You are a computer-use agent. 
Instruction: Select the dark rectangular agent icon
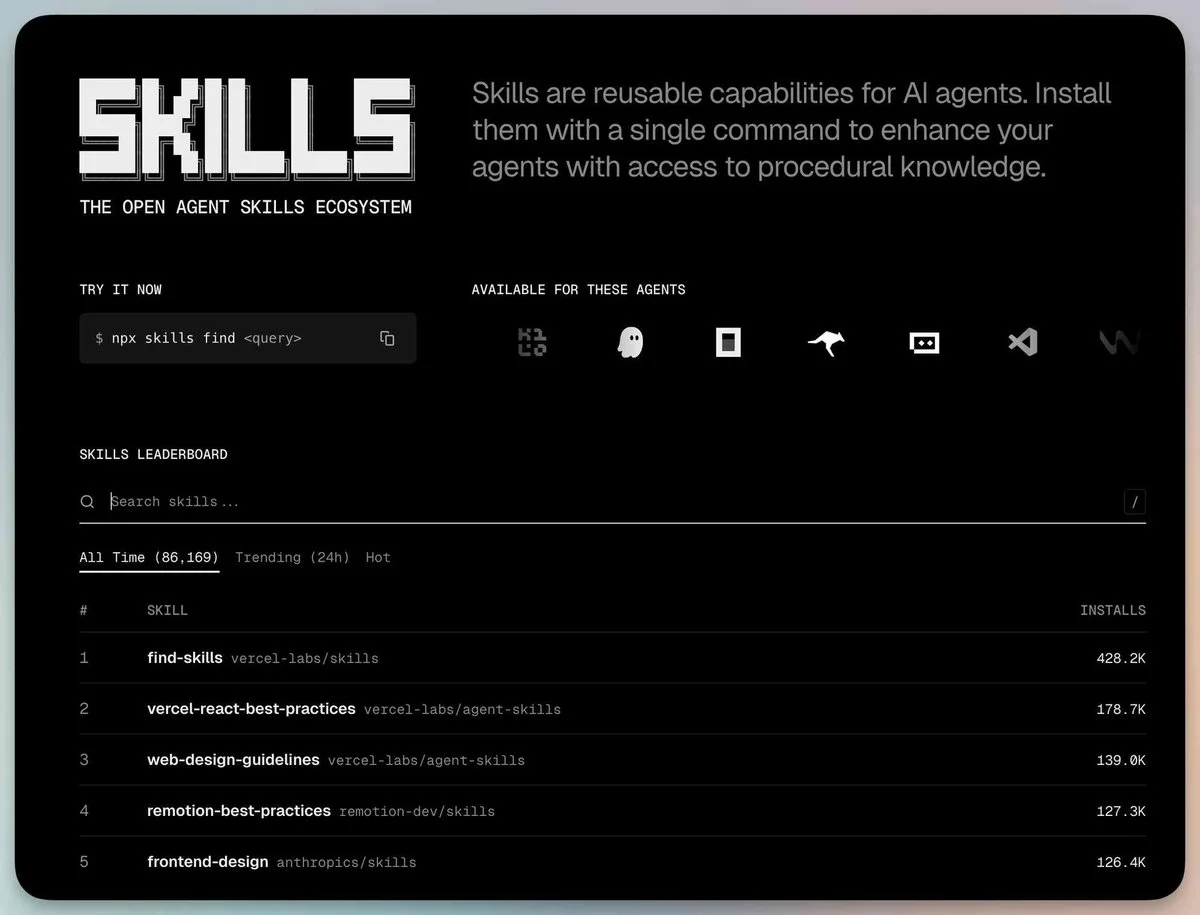point(728,342)
